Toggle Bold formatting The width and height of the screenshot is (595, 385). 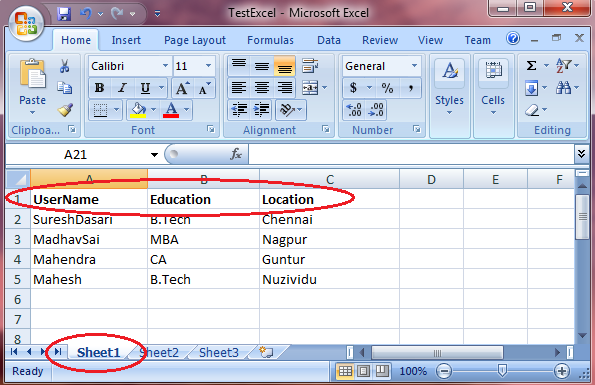[99, 88]
